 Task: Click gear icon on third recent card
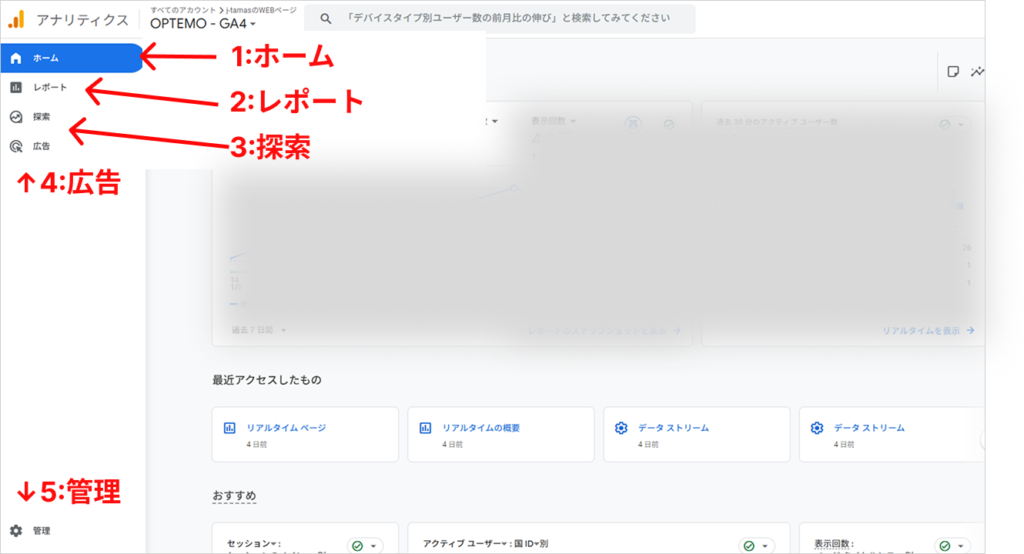[x=621, y=428]
